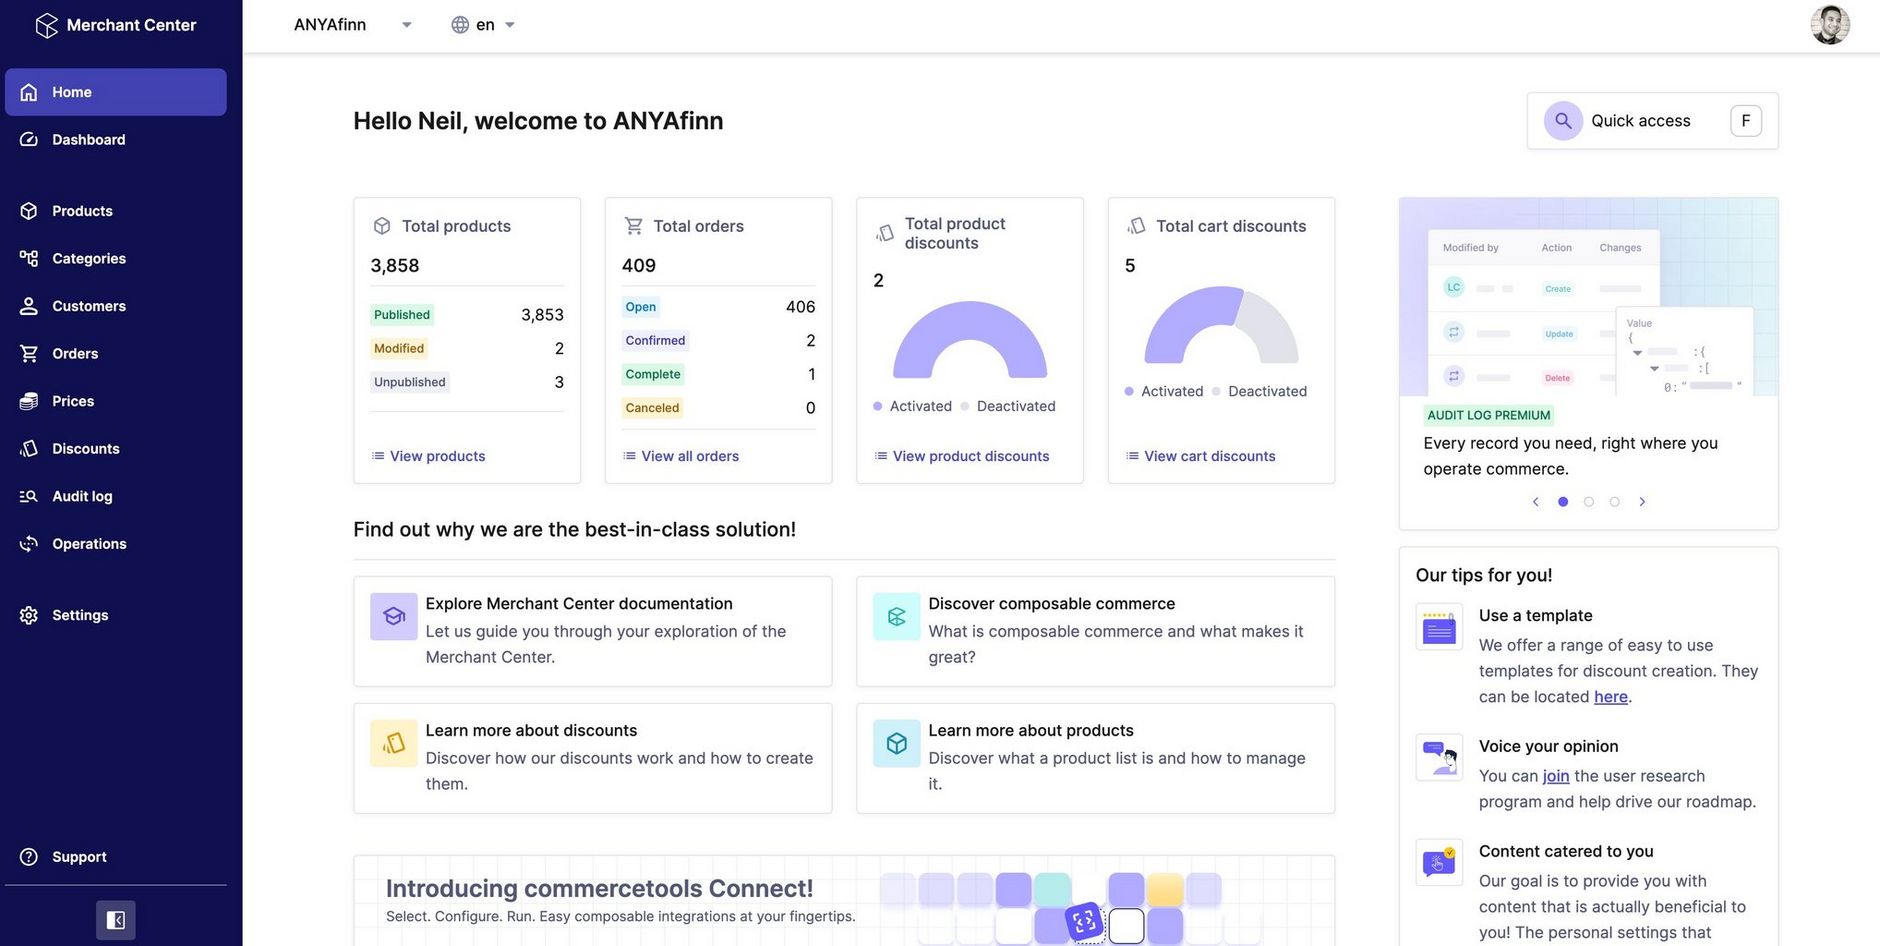
Task: Click the Learn more about products cube icon
Action: coord(897,743)
